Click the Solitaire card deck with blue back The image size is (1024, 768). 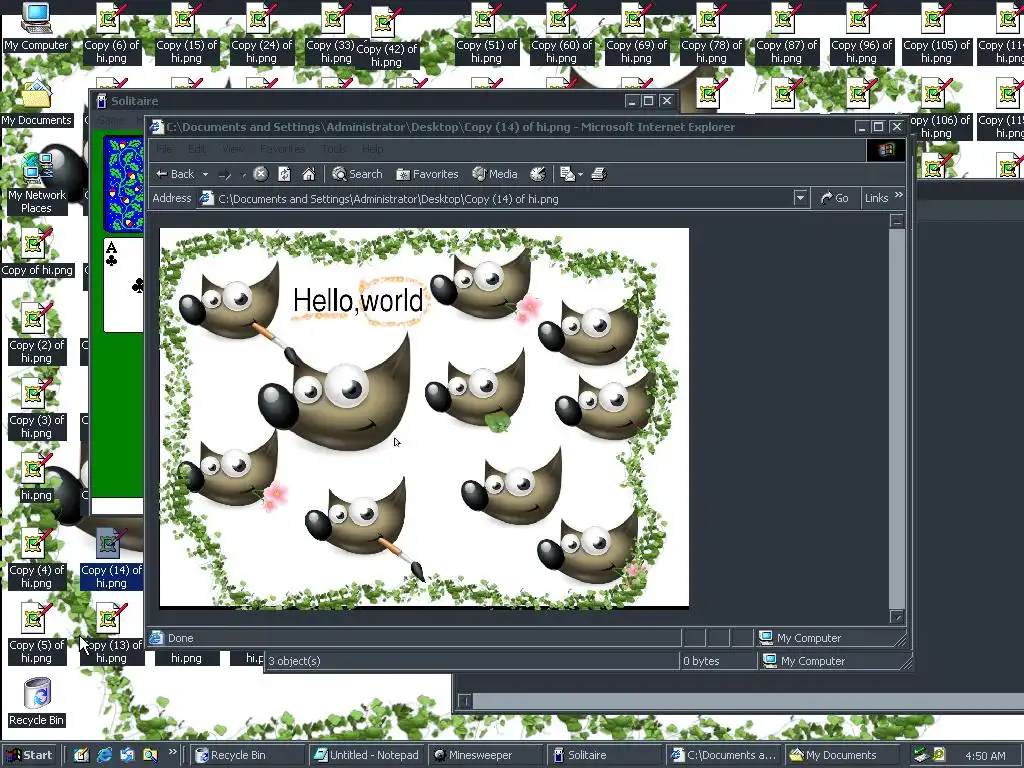123,184
